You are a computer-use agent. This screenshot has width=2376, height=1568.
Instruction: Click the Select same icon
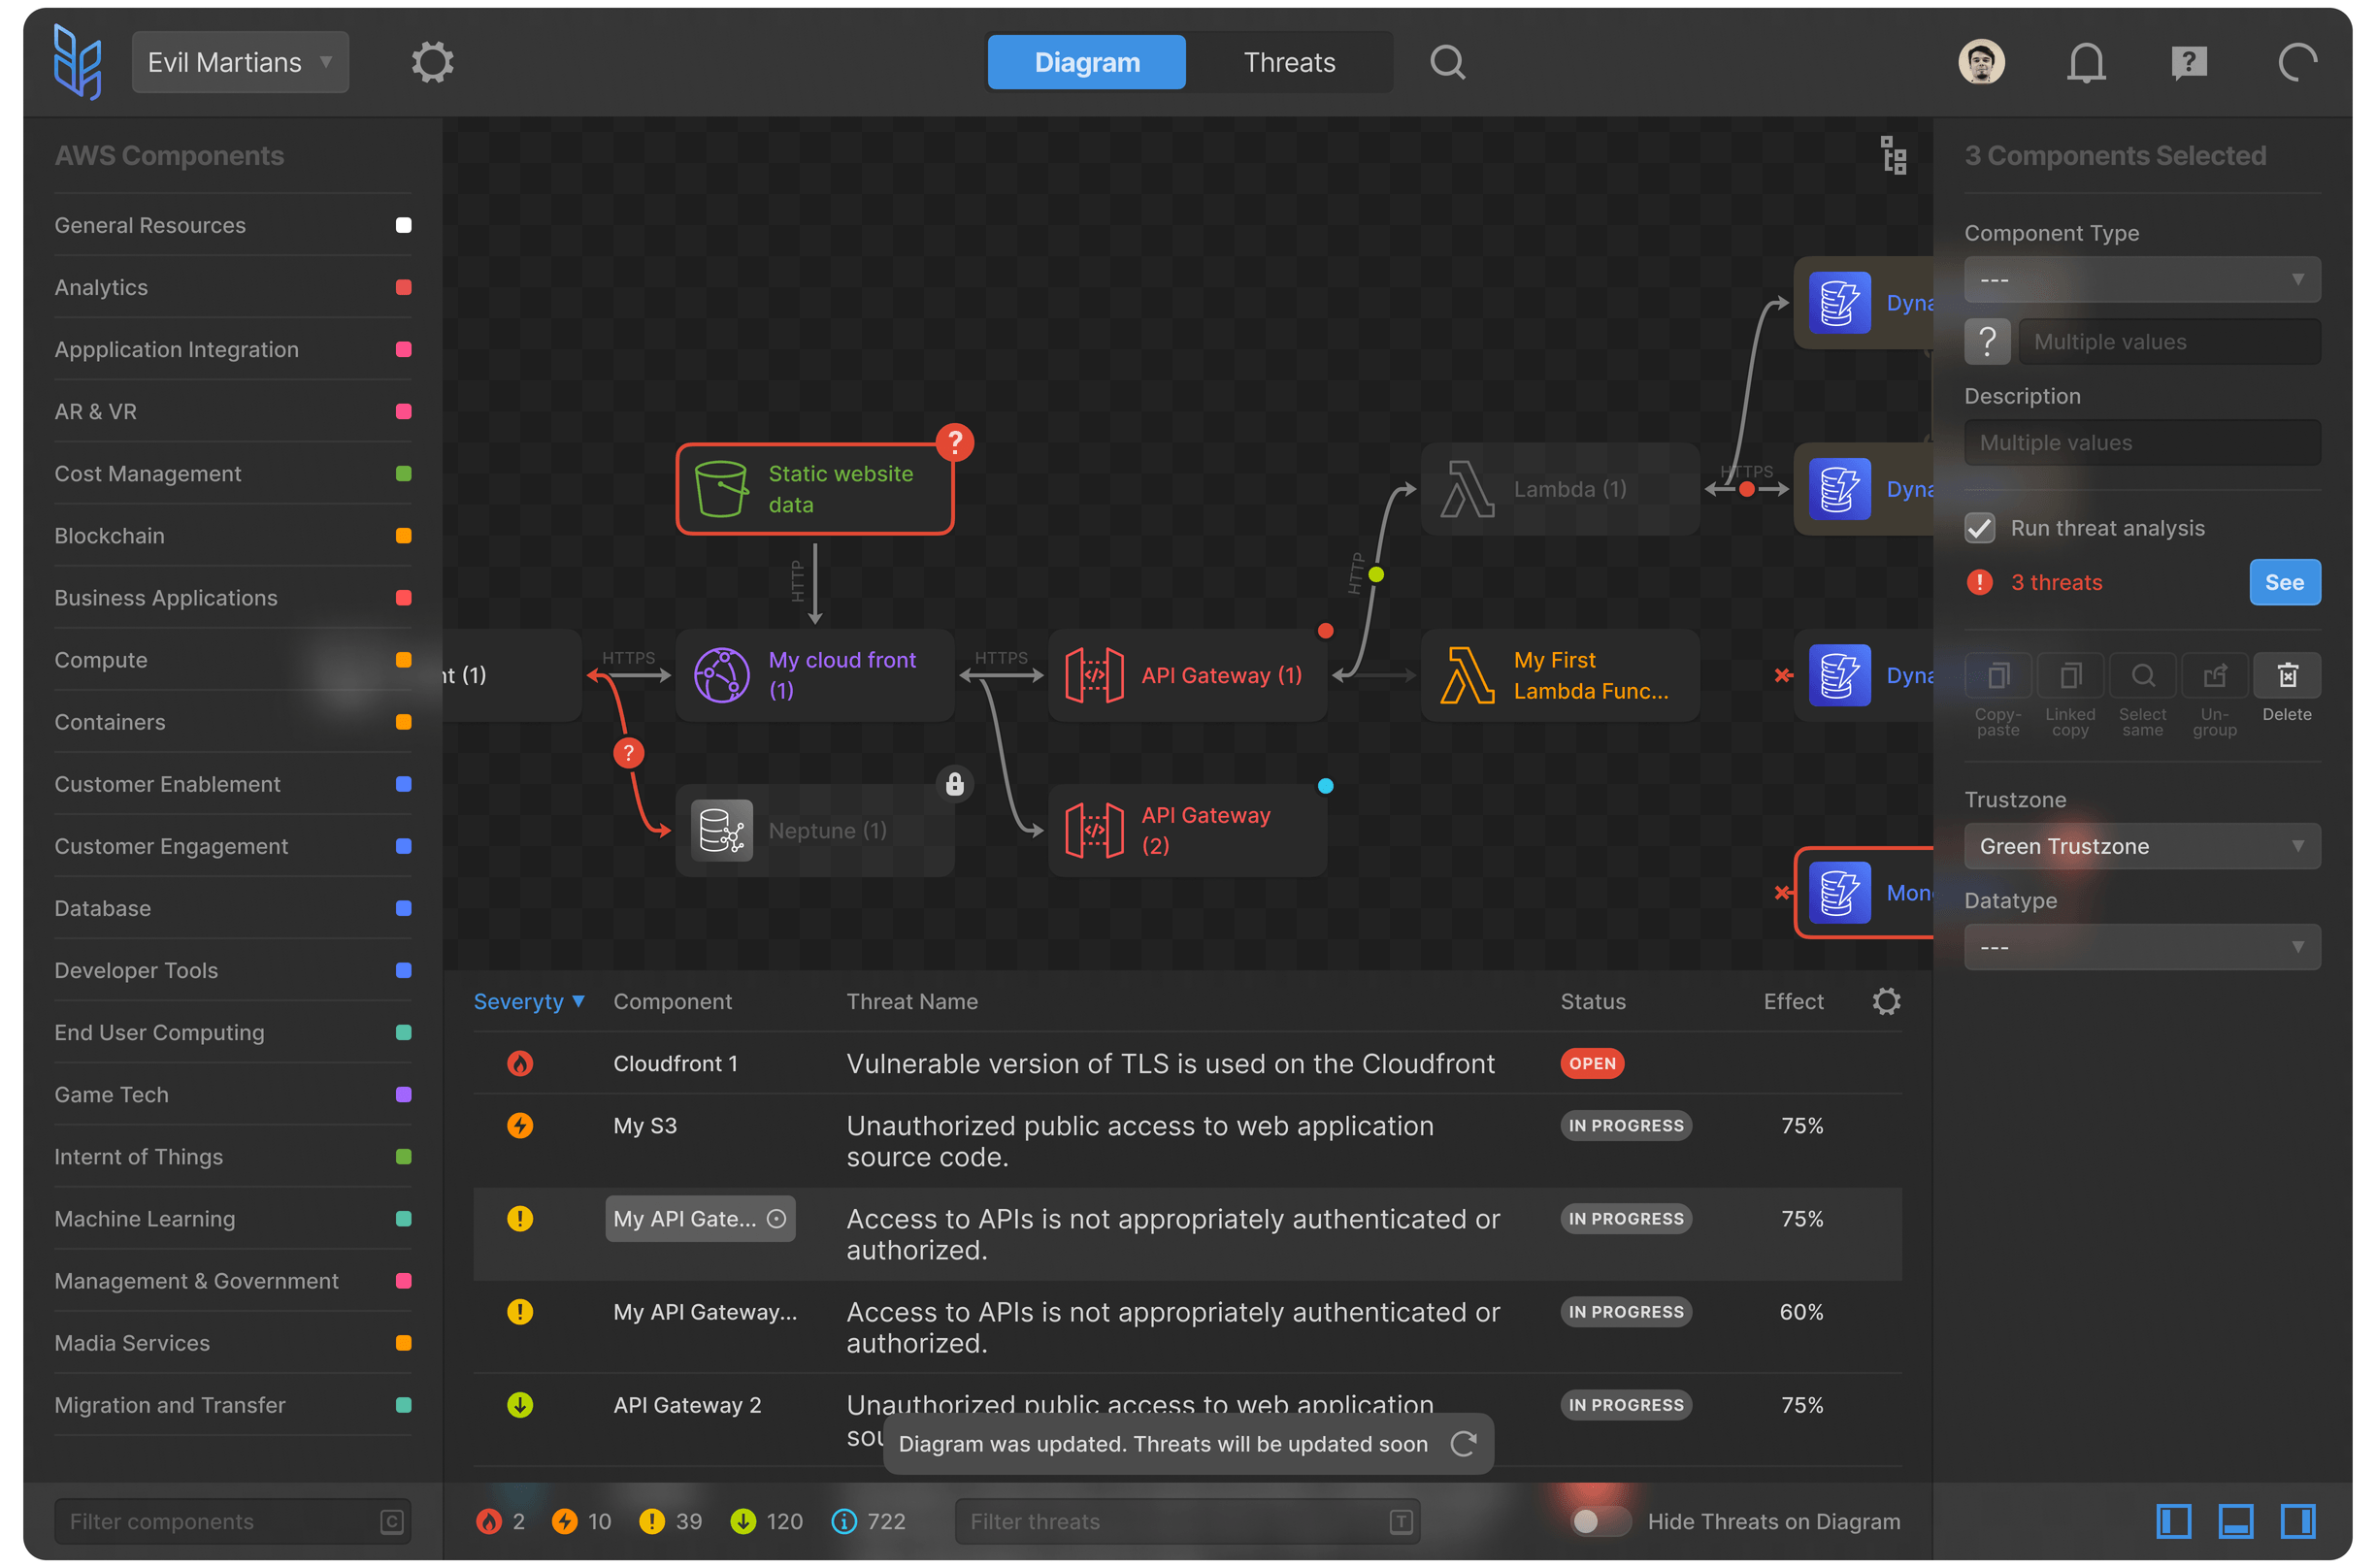[x=2142, y=676]
